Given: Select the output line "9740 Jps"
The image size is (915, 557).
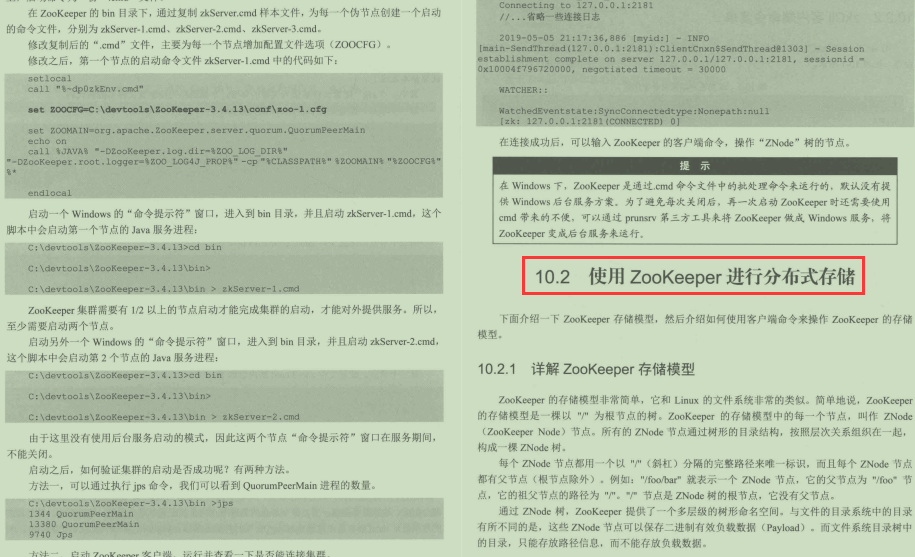Looking at the screenshot, I should click(x=50, y=534).
